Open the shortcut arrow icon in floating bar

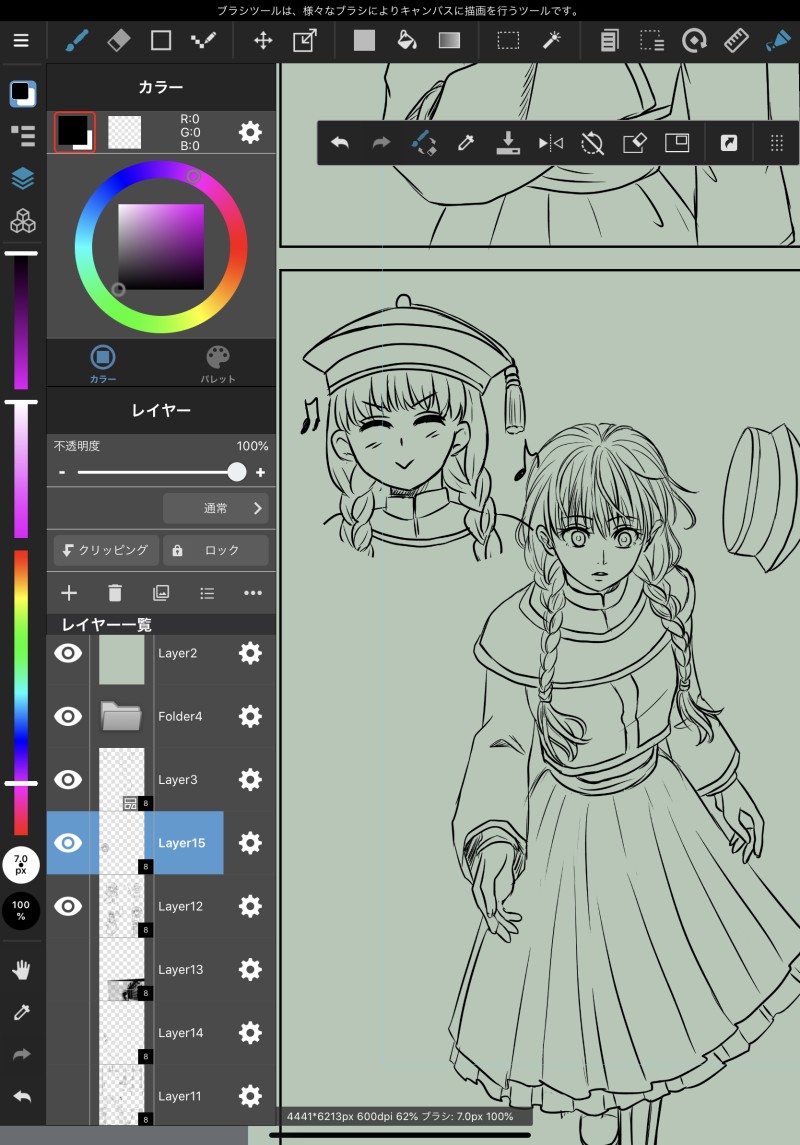(x=728, y=143)
